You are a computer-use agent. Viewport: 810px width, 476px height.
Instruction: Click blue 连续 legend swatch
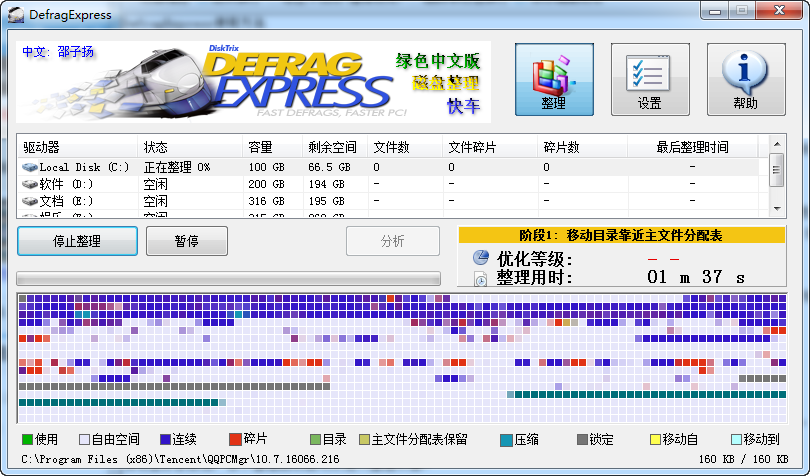click(165, 440)
